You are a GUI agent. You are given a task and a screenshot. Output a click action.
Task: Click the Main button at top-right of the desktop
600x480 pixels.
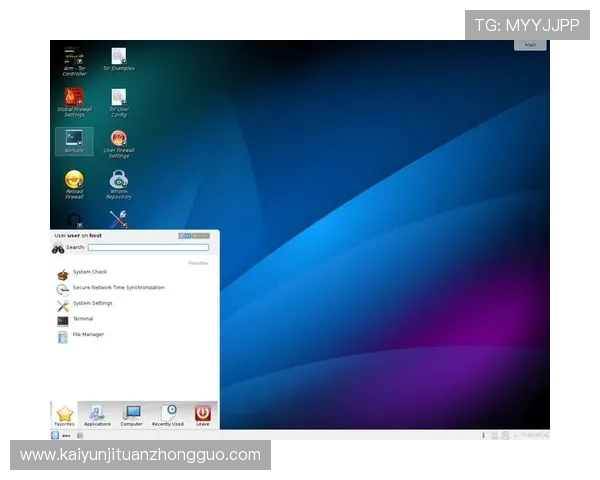pos(530,45)
